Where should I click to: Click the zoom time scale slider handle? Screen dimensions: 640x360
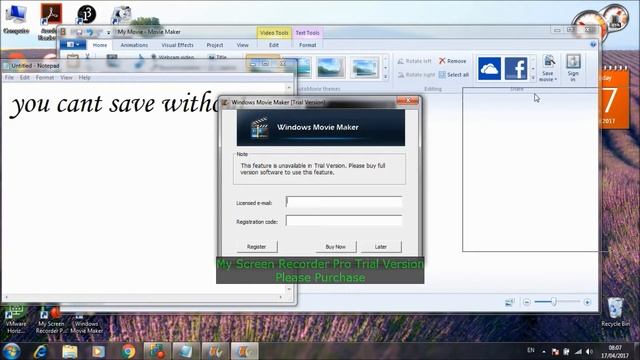point(554,302)
